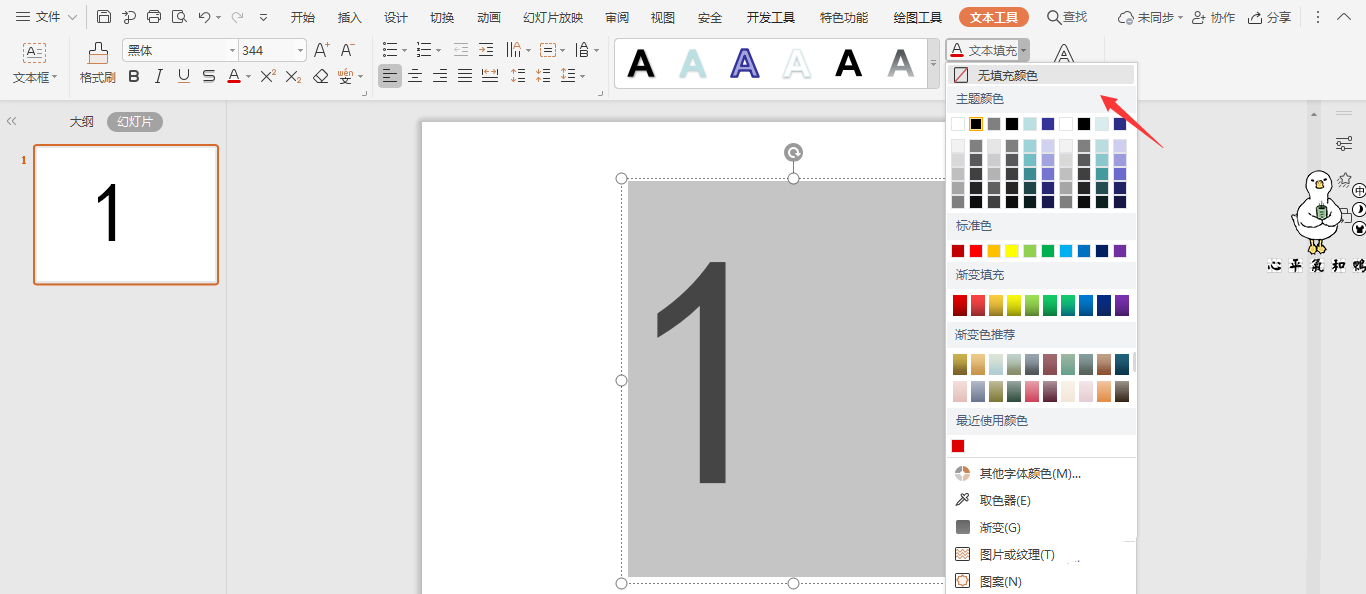This screenshot has width=1366, height=594.
Task: Open Print Preview icon
Action: coord(179,17)
